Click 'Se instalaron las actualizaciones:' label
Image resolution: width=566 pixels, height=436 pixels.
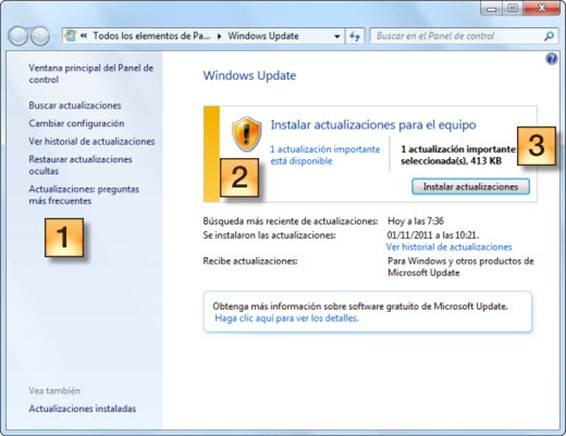[x=269, y=235]
